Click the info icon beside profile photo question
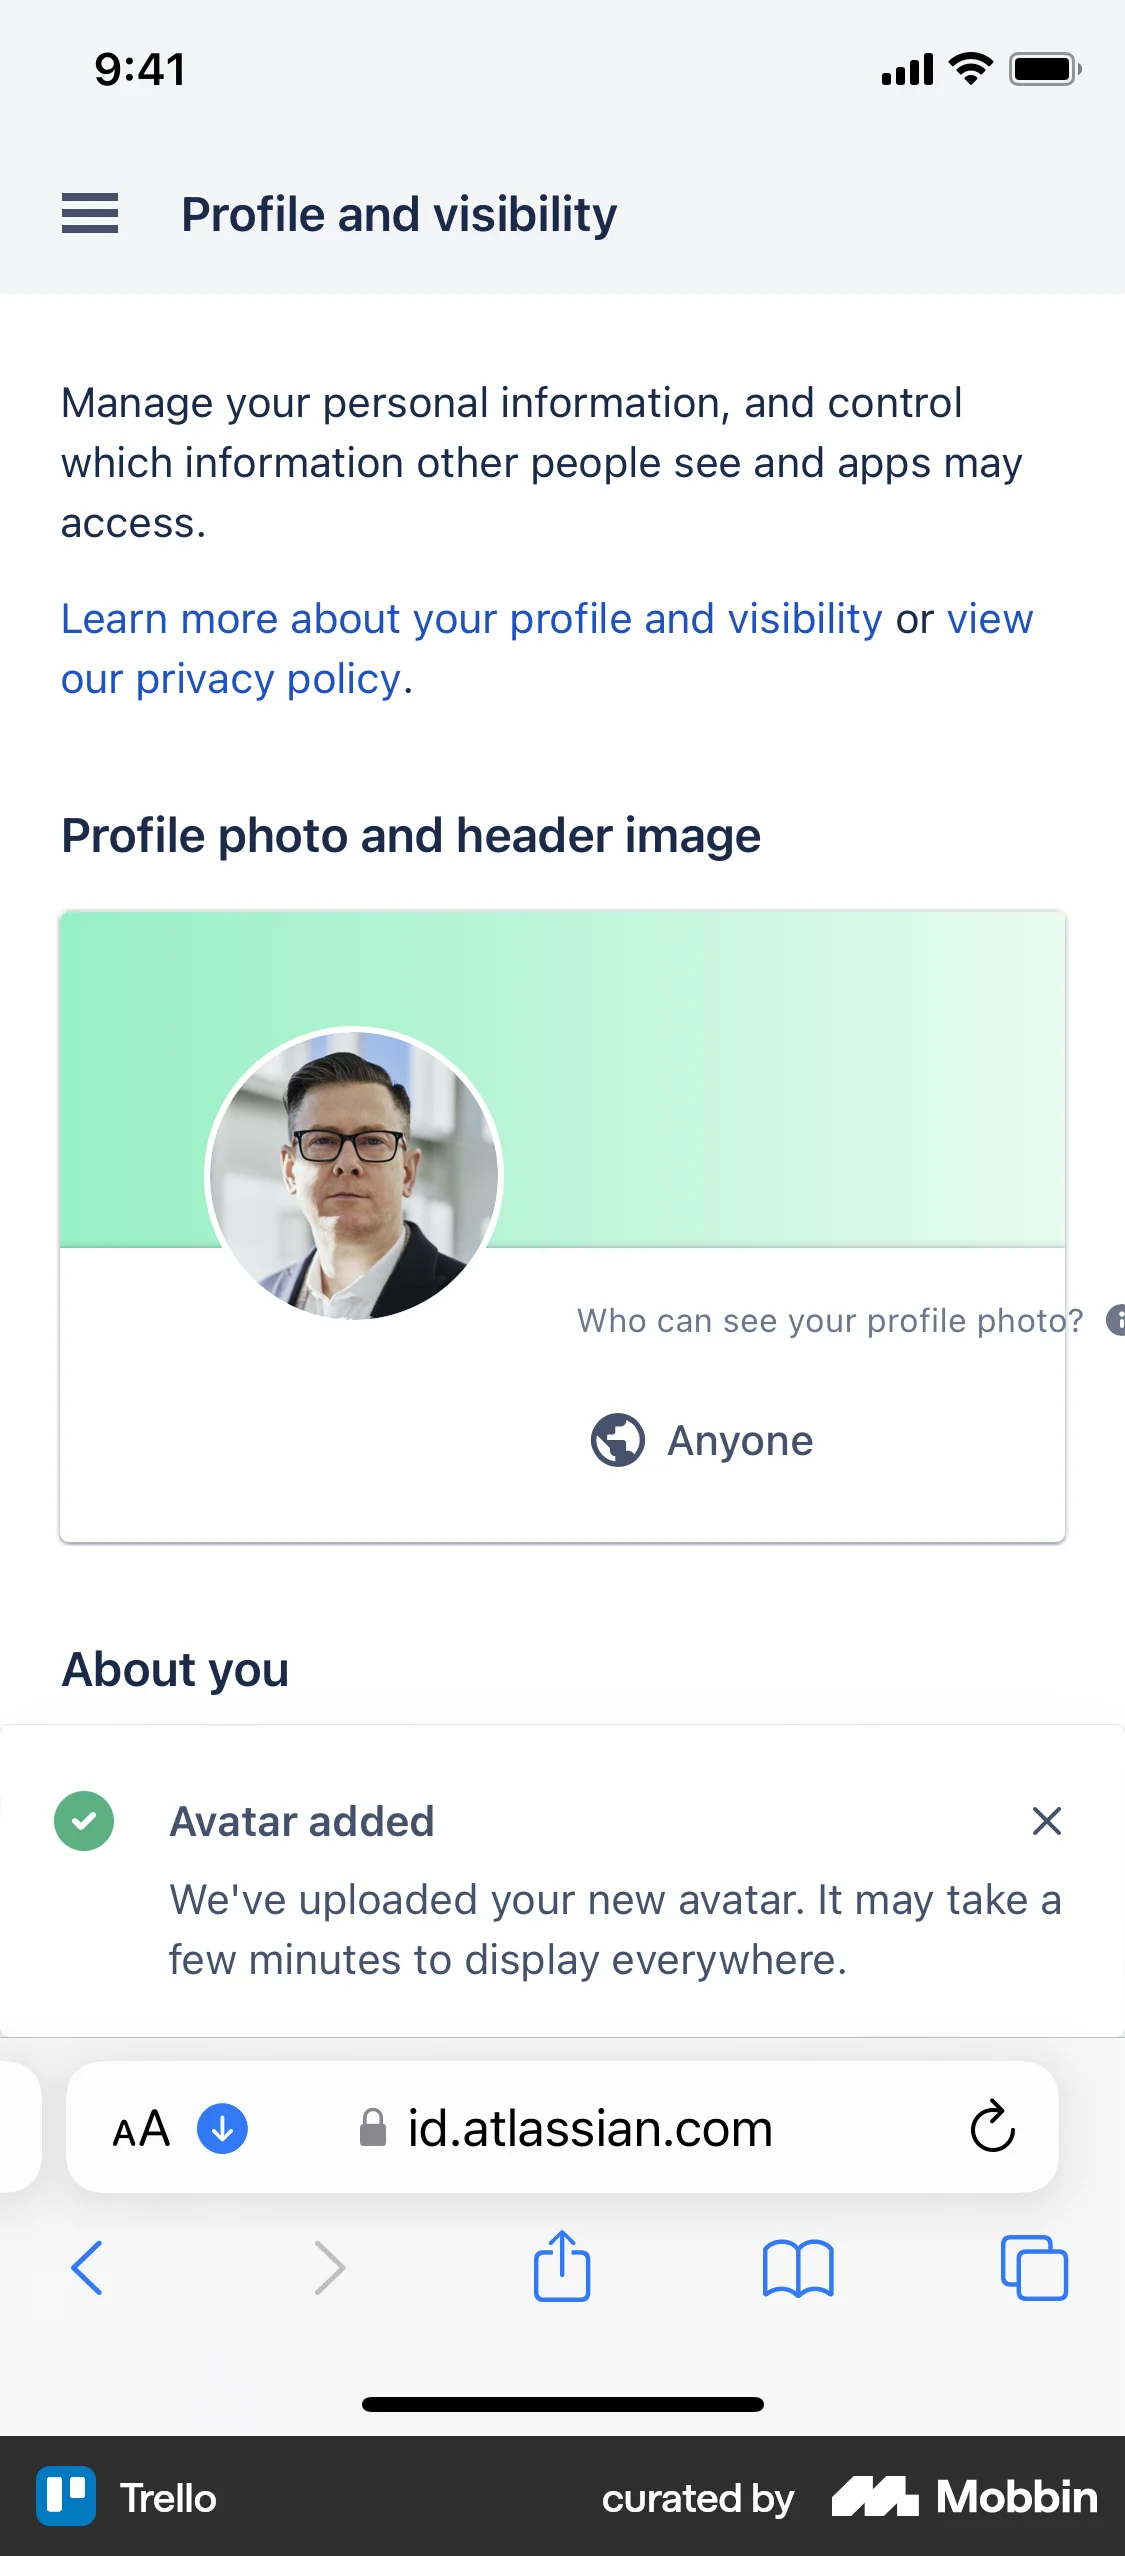The height and width of the screenshot is (2556, 1125). pos(1115,1320)
